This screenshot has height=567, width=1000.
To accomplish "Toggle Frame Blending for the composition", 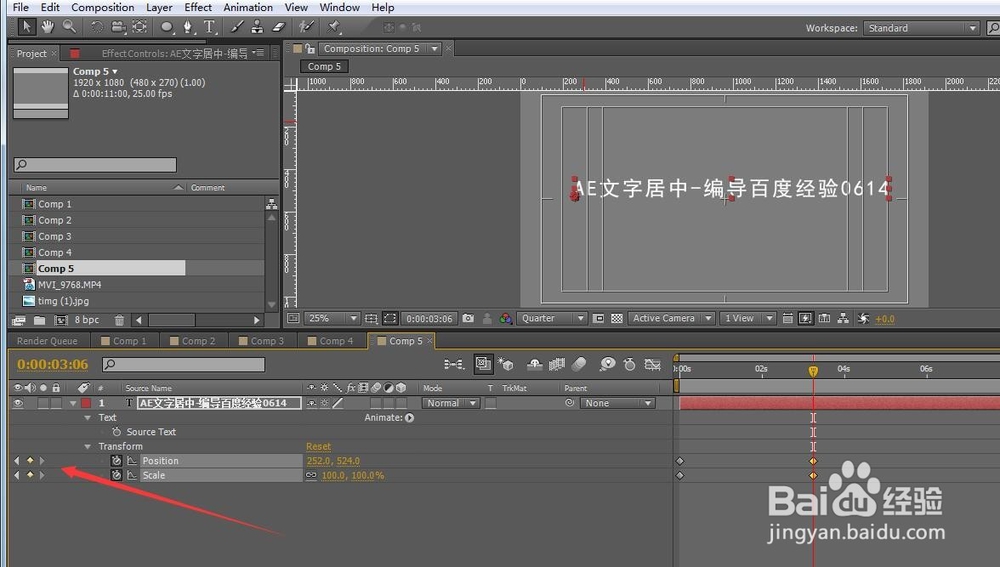I will (557, 364).
